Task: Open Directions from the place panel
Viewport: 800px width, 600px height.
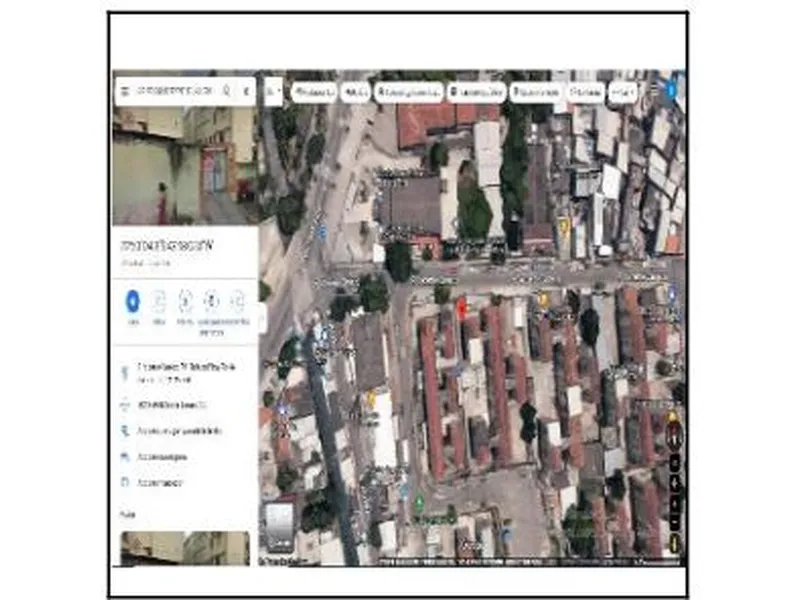Action: click(133, 300)
